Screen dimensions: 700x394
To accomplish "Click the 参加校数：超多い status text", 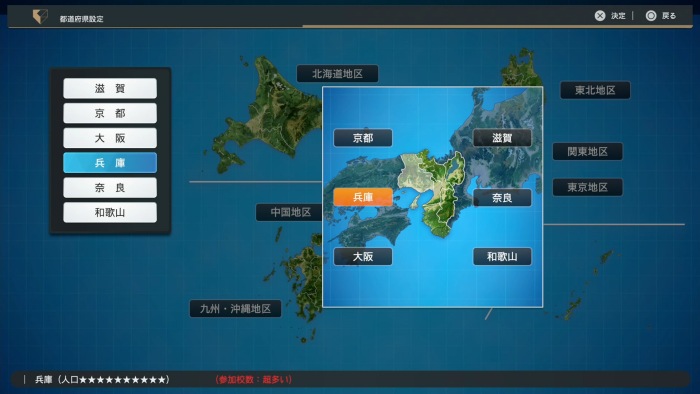I will pos(253,380).
